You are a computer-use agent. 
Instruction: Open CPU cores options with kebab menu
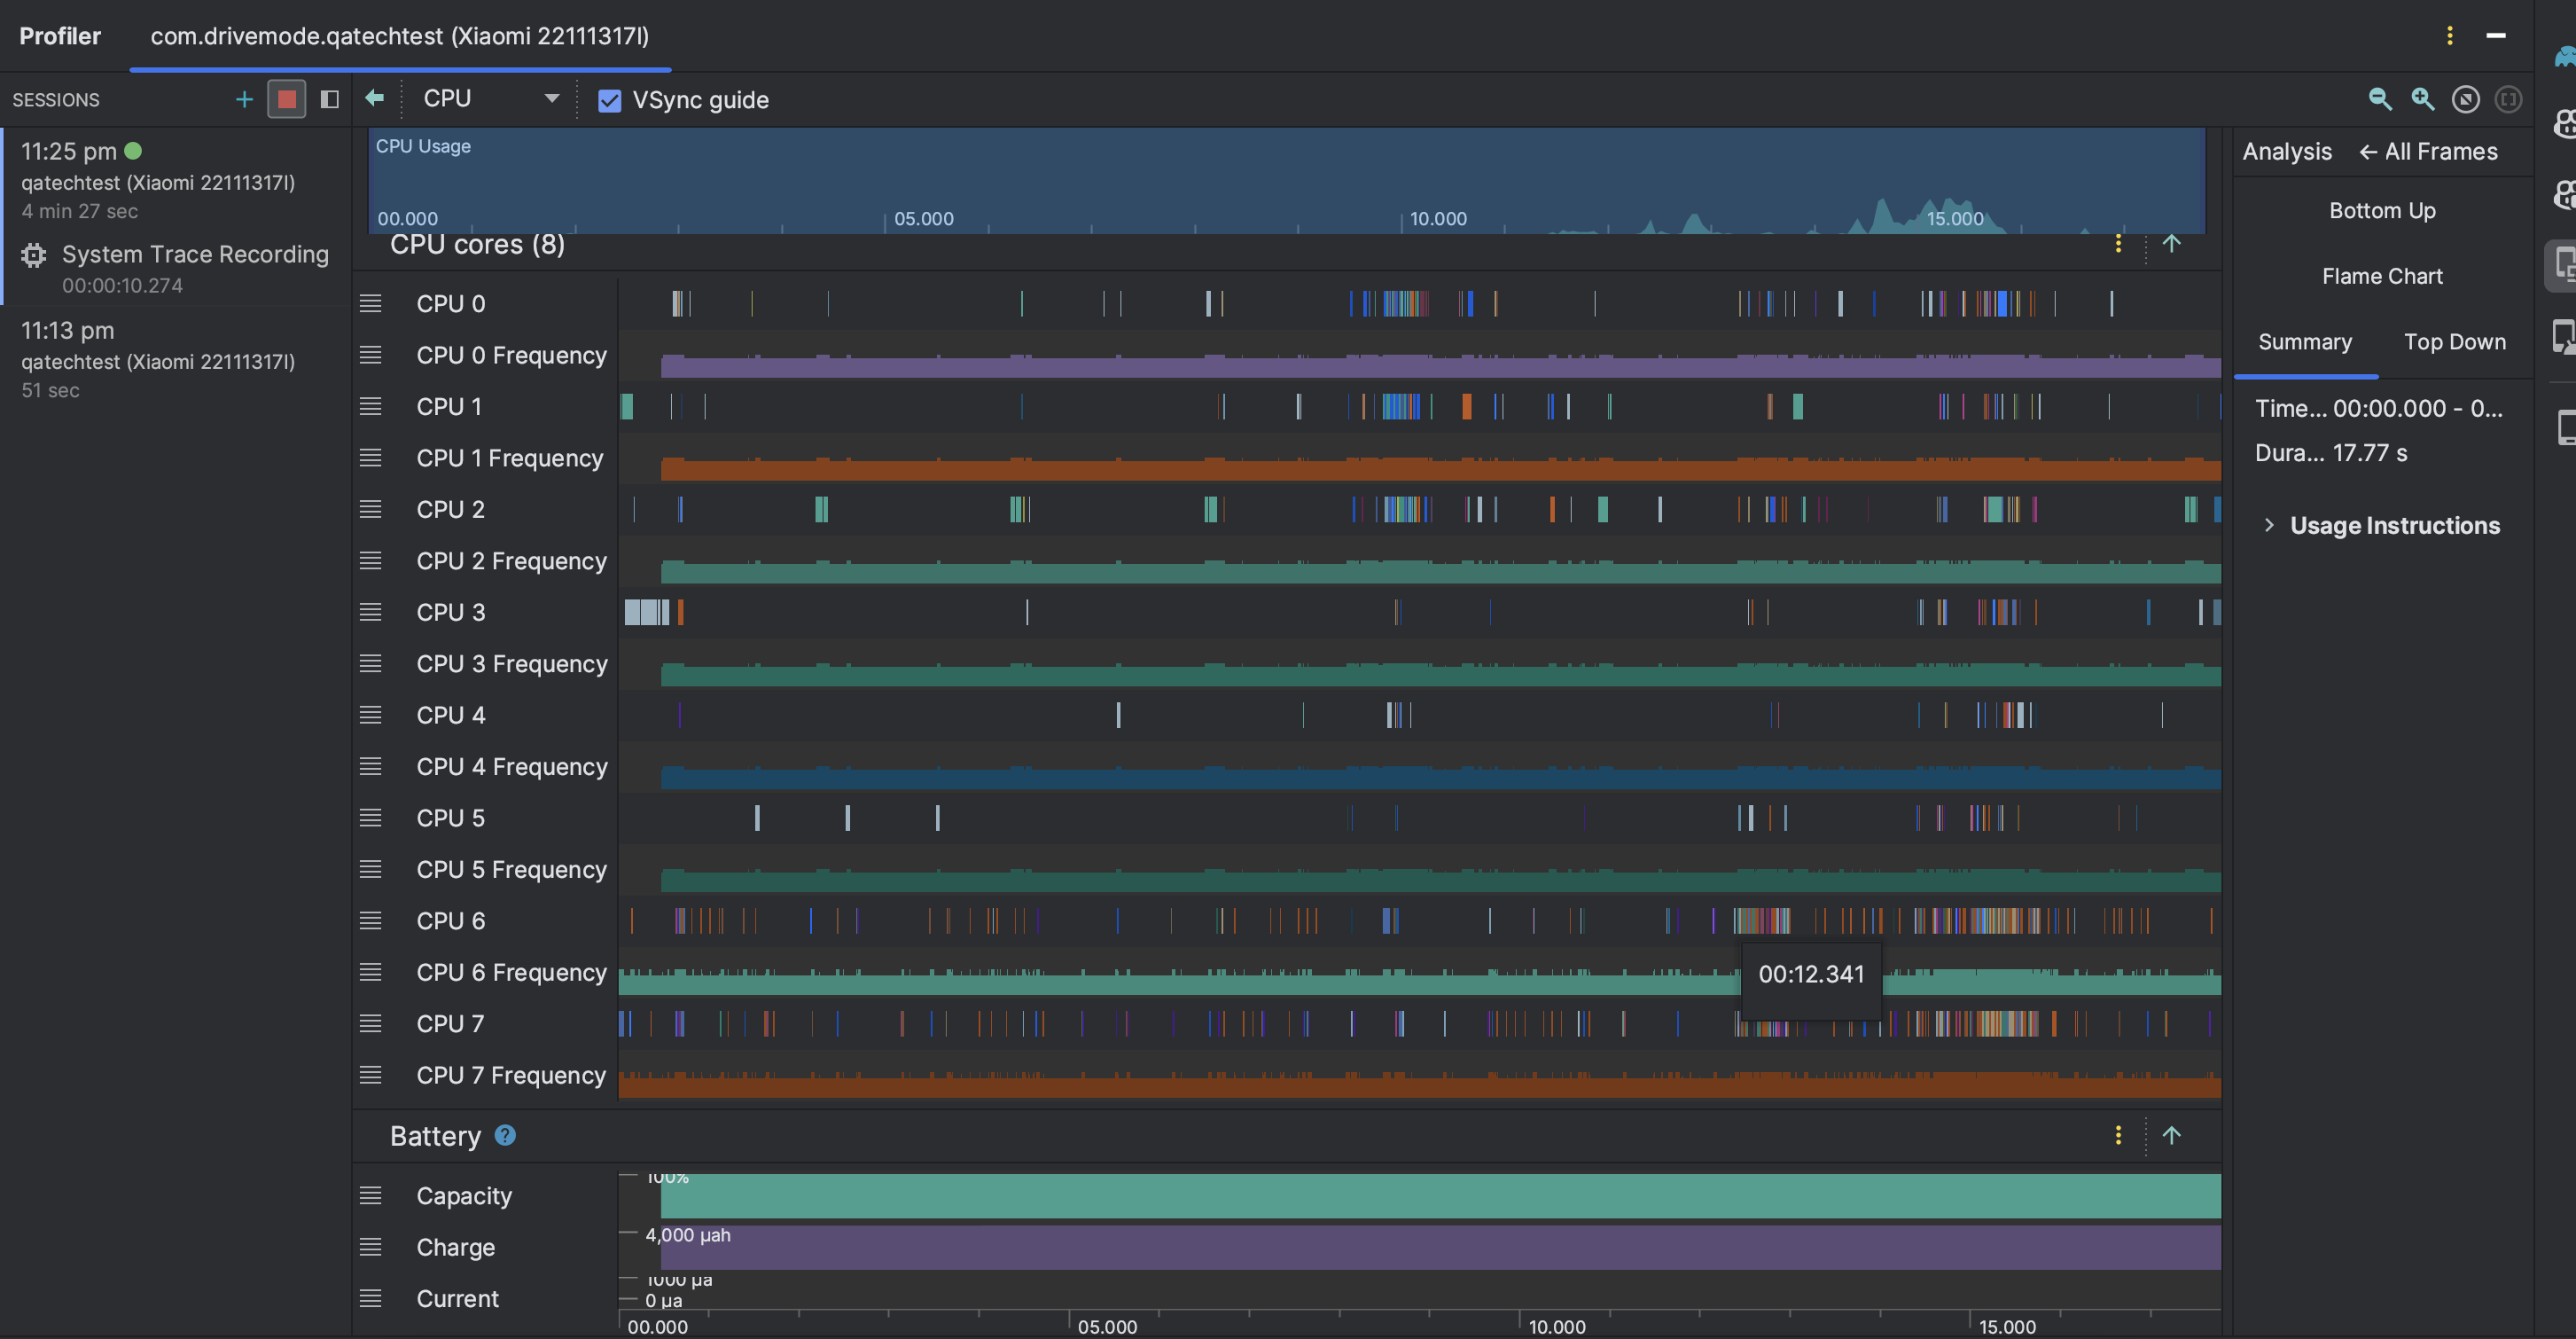click(2117, 243)
